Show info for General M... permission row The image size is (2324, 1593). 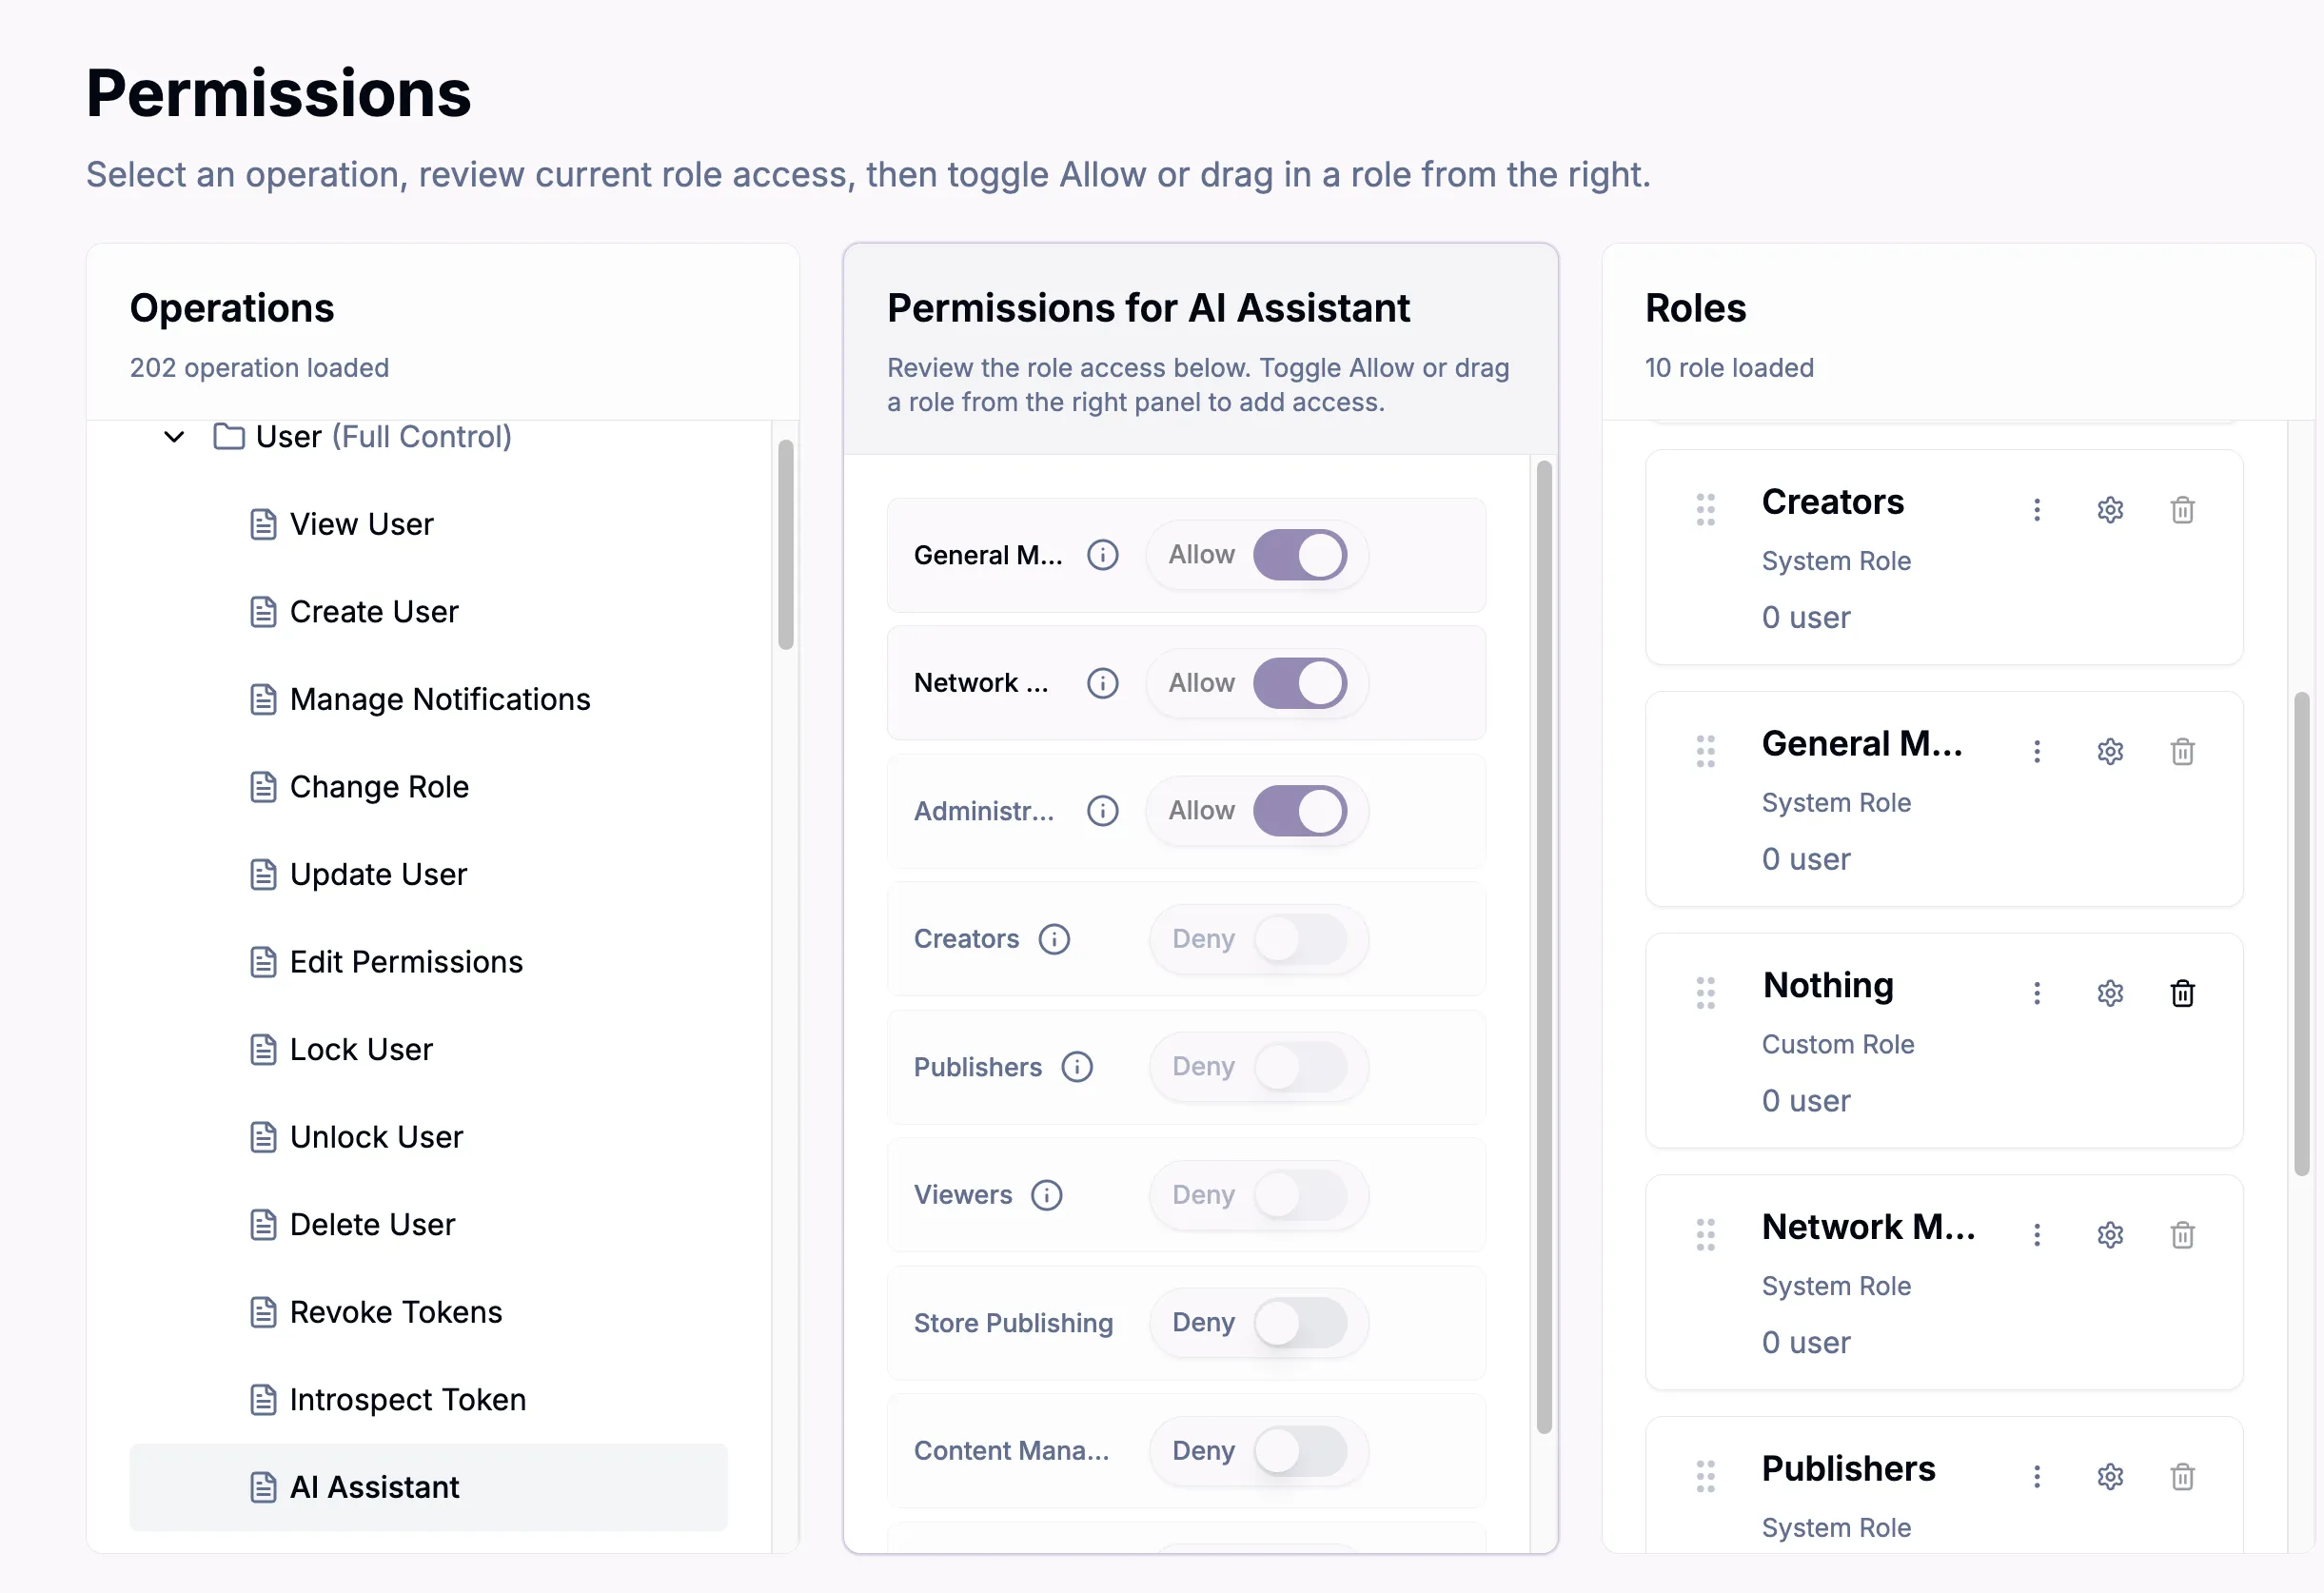pos(1102,555)
